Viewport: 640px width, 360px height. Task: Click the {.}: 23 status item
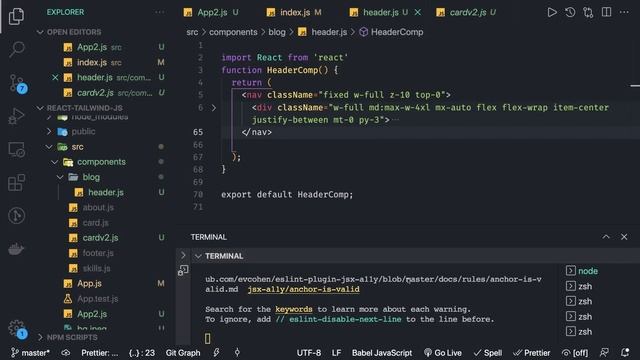point(142,353)
